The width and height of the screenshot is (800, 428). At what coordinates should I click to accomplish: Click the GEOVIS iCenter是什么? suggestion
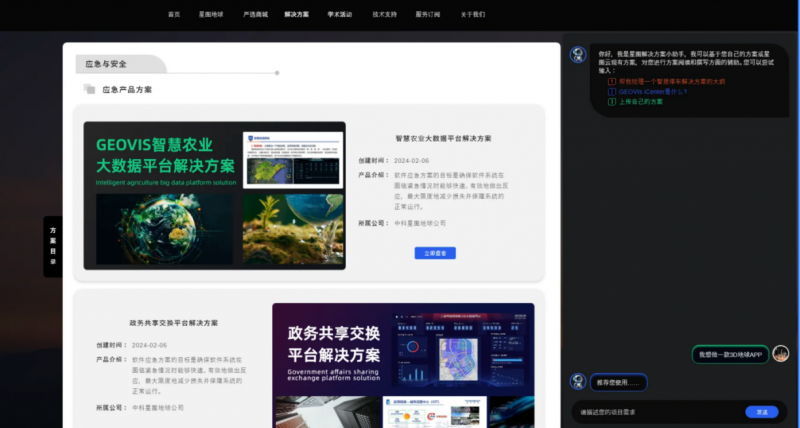coord(653,92)
